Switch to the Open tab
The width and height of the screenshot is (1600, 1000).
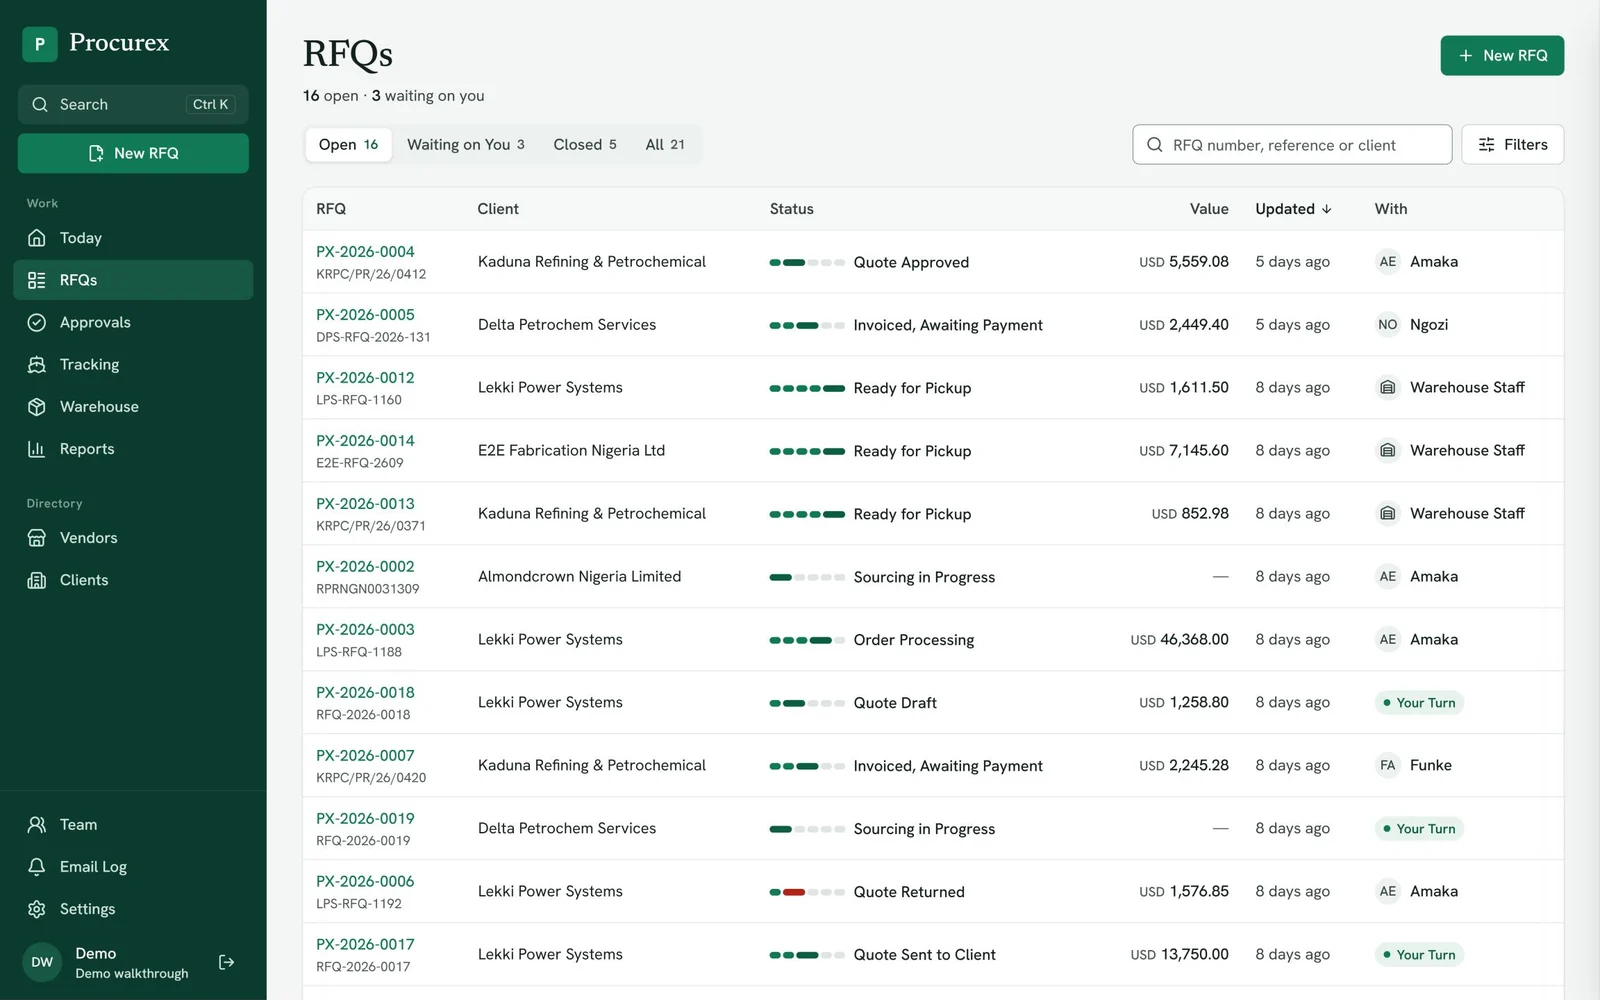point(348,145)
